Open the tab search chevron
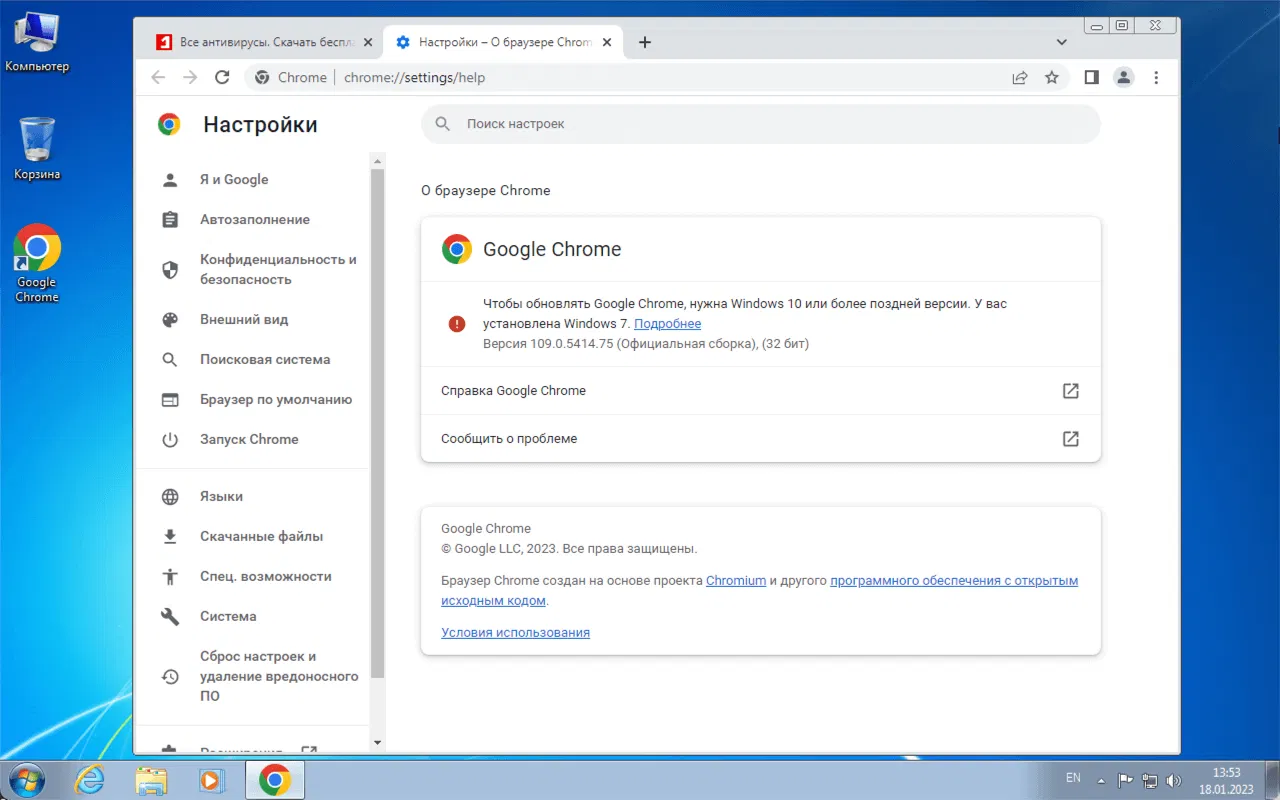 [x=1062, y=42]
